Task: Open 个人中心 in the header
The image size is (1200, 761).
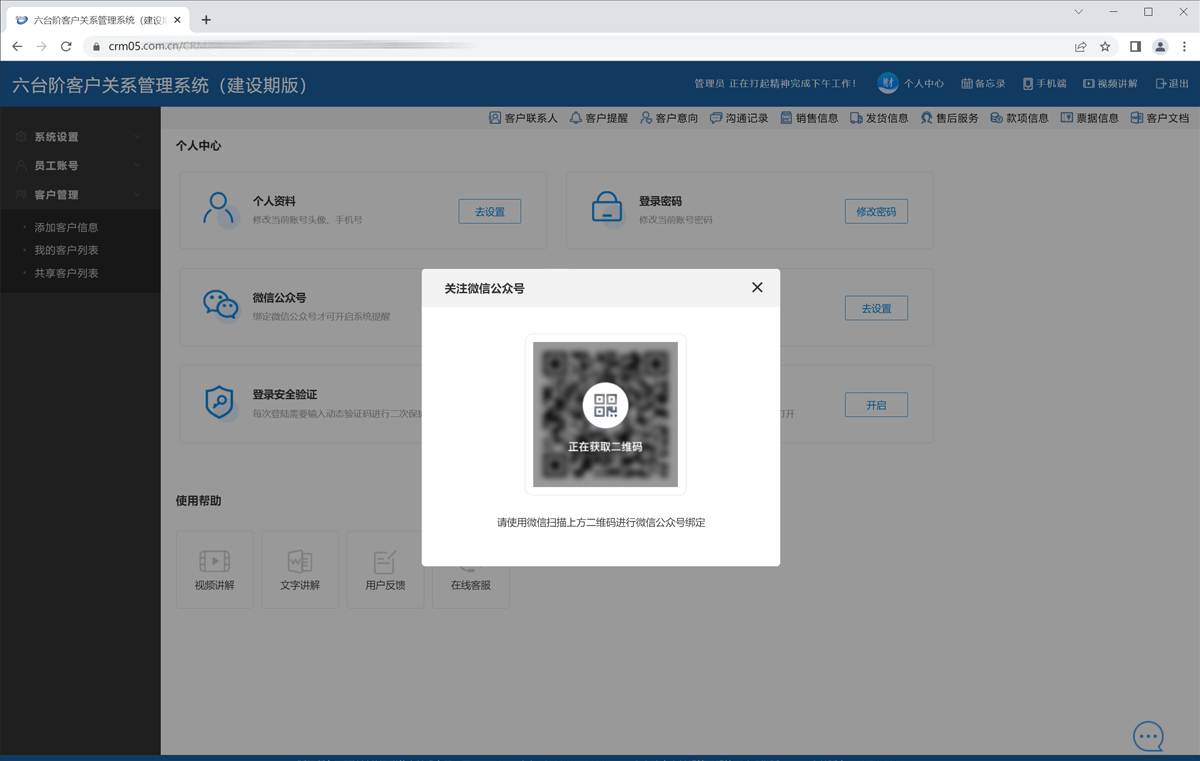Action: [x=924, y=84]
